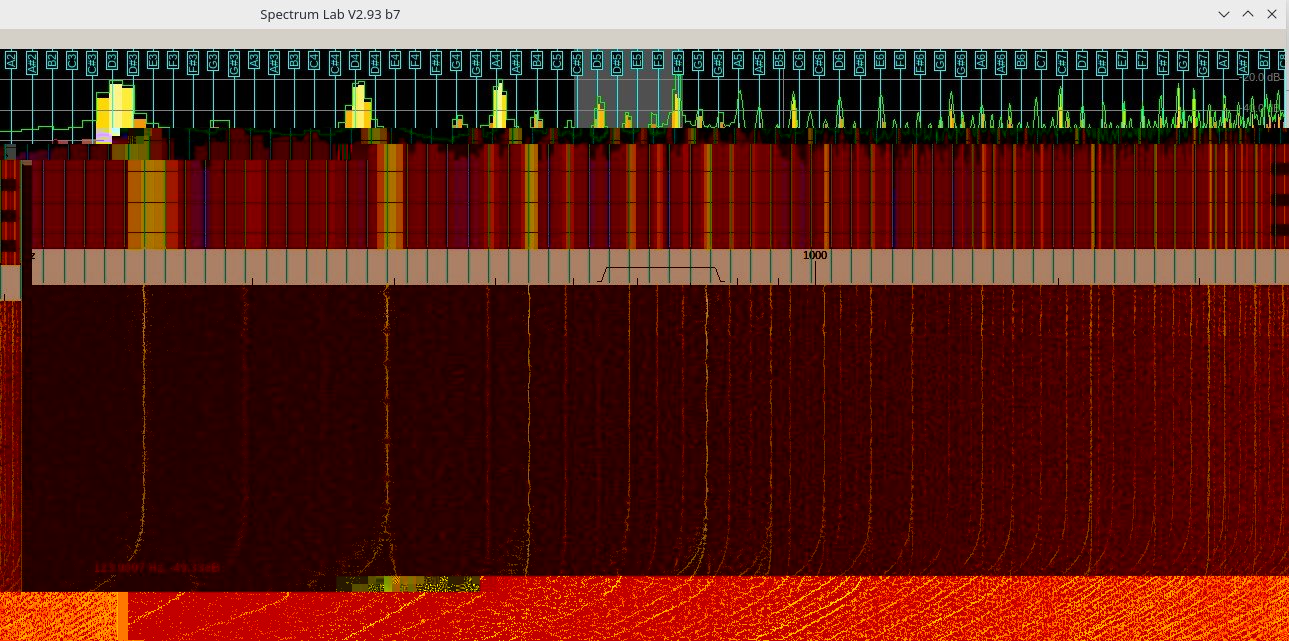
Task: Click the filter passband trapezoid on frequency scale
Action: (x=660, y=273)
